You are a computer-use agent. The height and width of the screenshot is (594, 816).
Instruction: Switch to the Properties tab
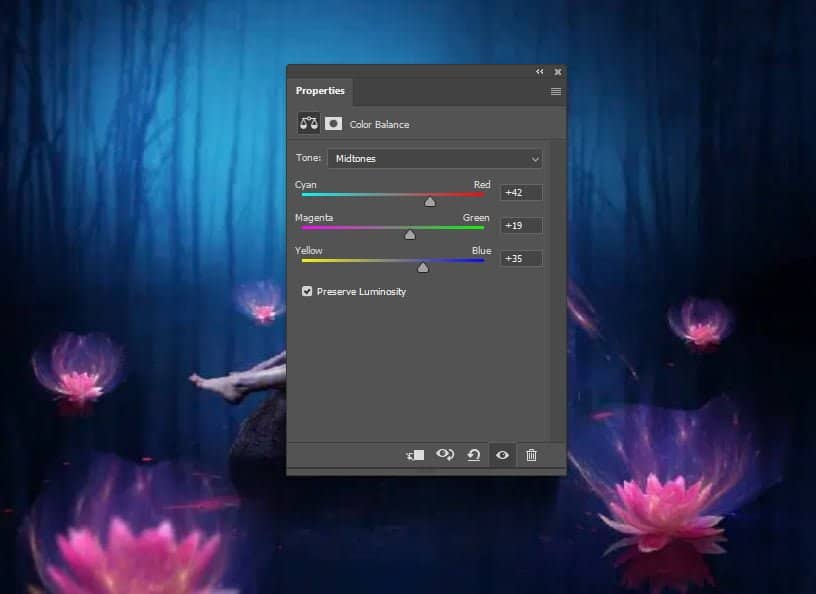coord(320,91)
